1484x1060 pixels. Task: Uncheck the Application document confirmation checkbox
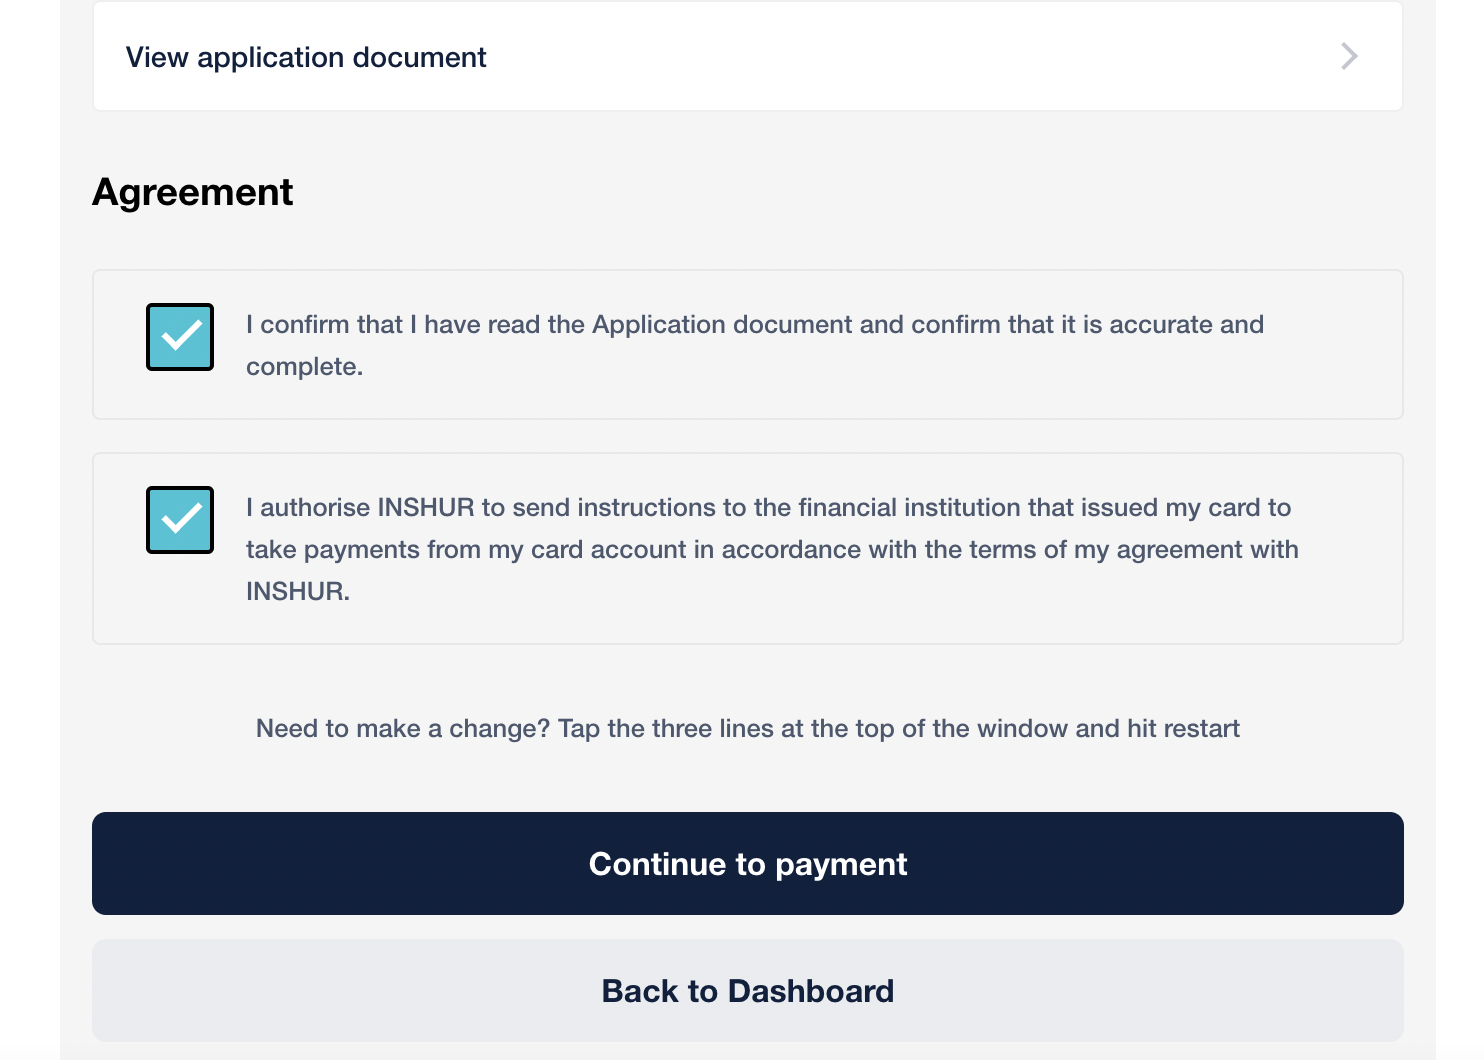pyautogui.click(x=180, y=337)
